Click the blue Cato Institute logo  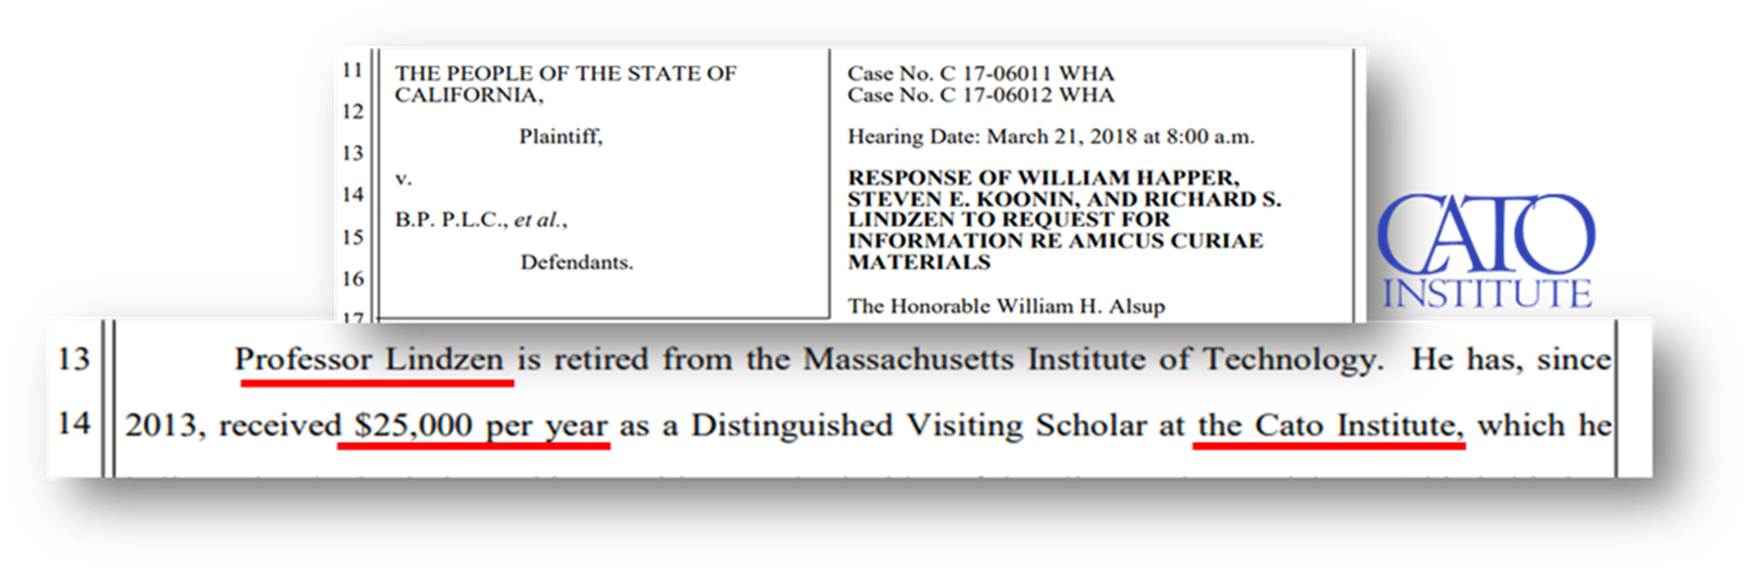point(1487,250)
